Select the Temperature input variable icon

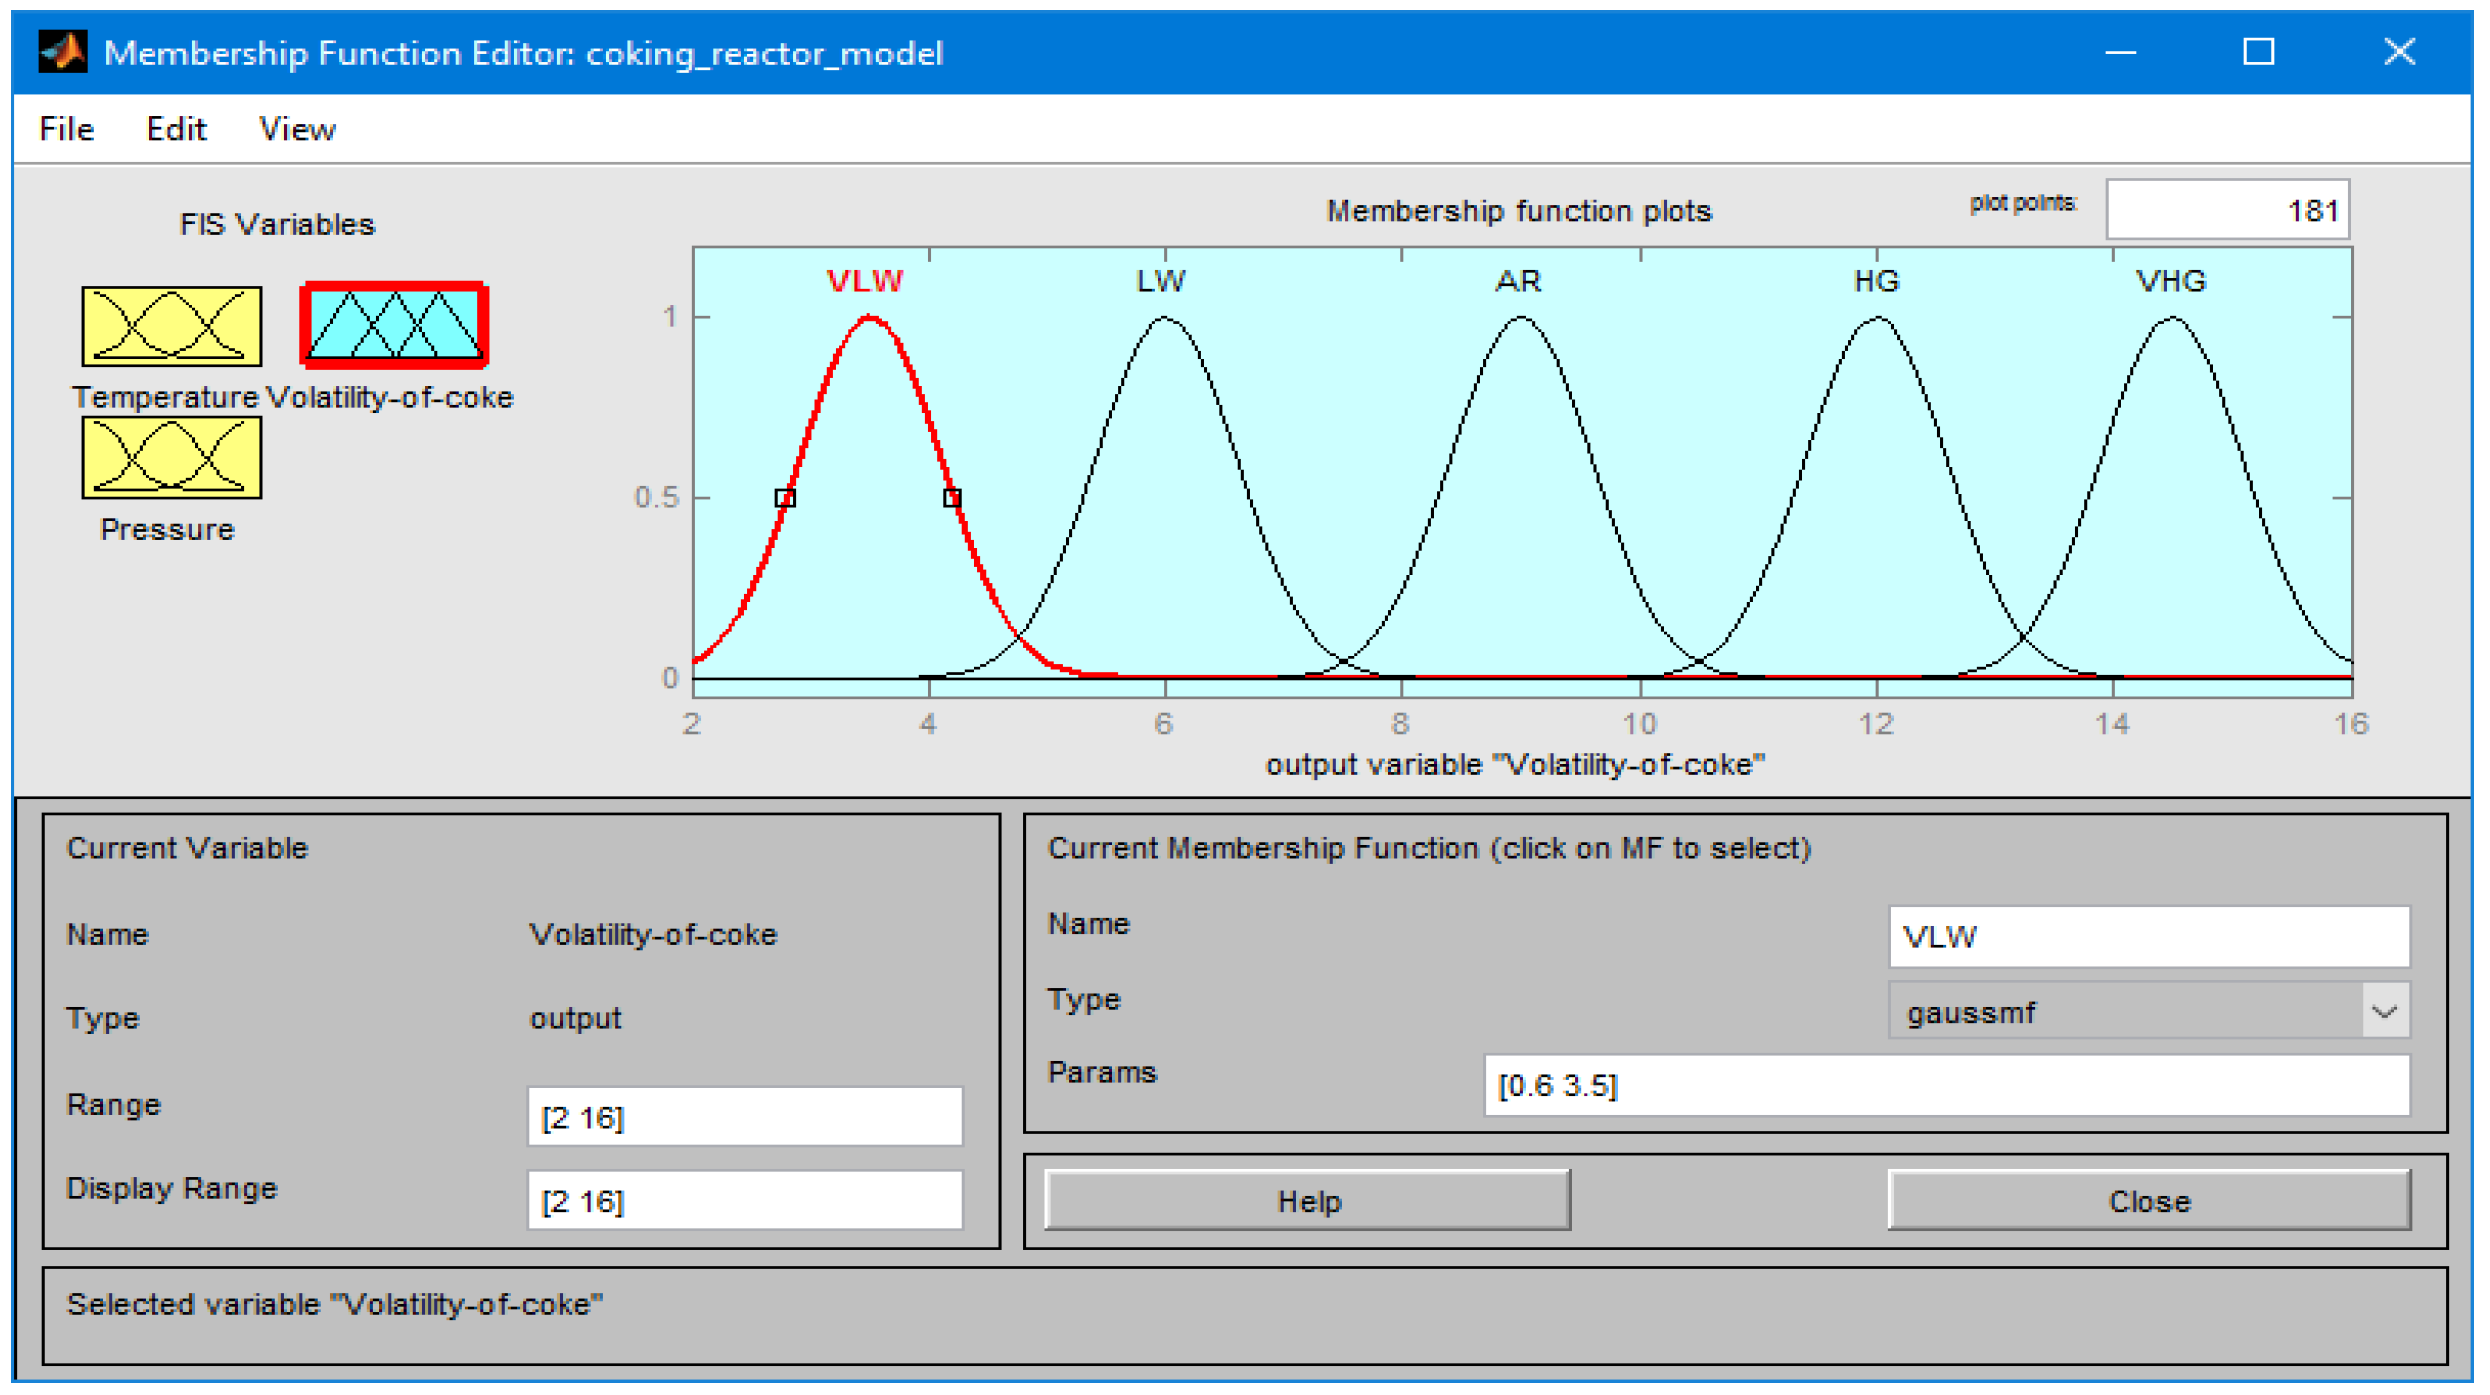point(171,326)
